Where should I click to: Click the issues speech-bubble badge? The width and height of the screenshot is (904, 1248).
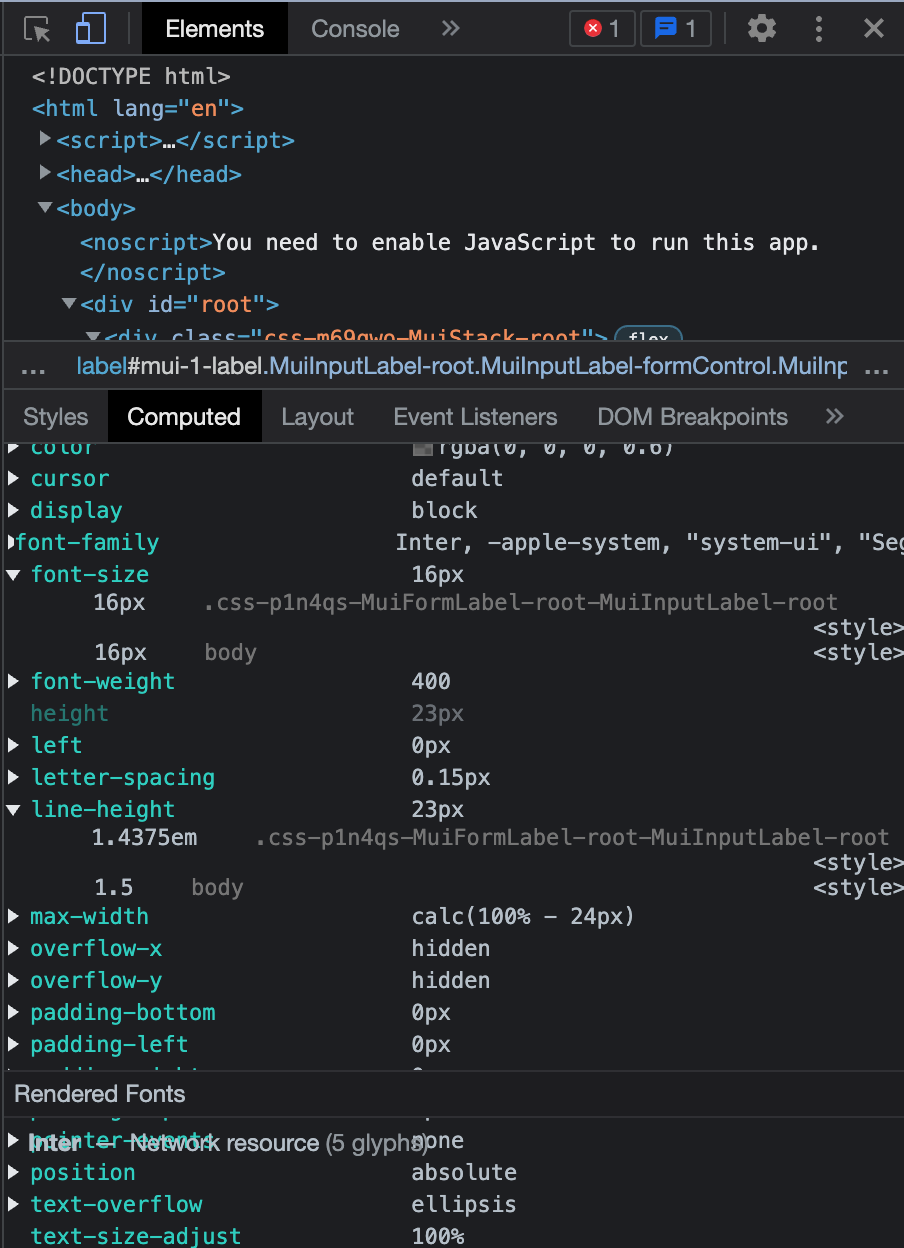pyautogui.click(x=675, y=28)
